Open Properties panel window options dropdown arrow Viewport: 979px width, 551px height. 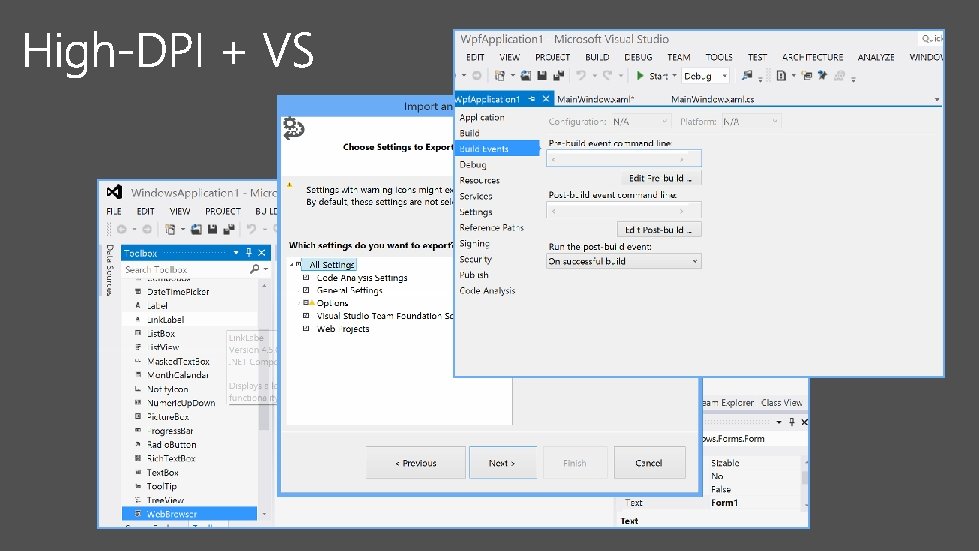[x=779, y=422]
